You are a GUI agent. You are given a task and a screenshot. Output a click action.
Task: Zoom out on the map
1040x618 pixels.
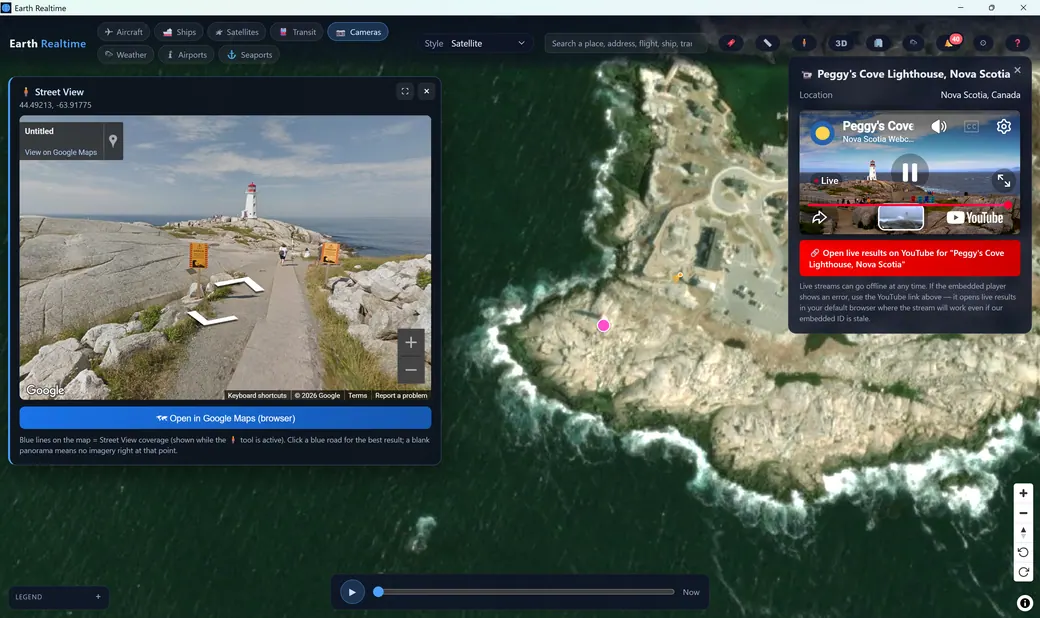(x=1023, y=513)
